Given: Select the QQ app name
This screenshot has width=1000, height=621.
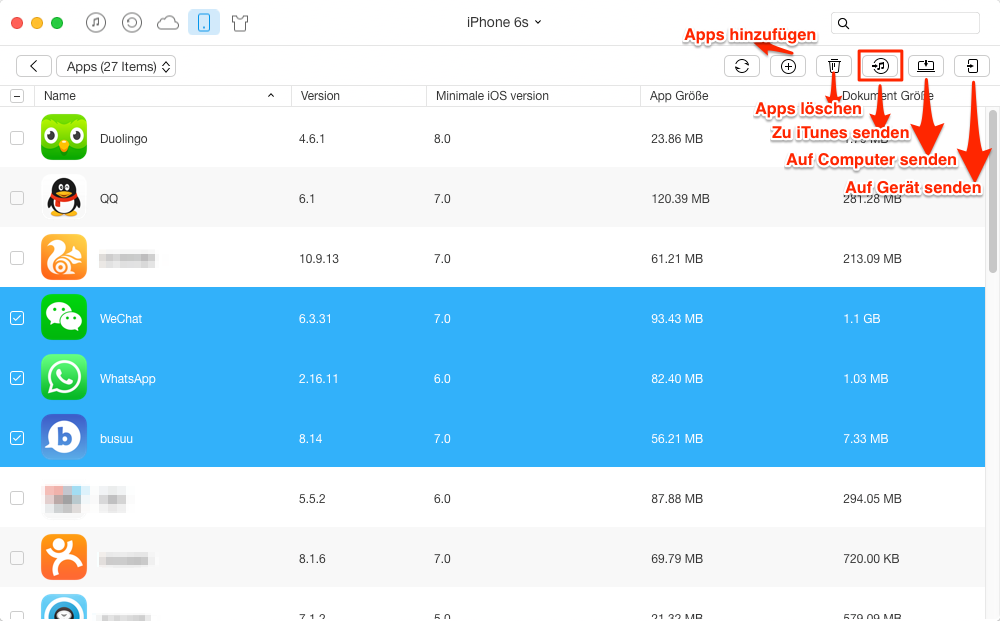Looking at the screenshot, I should click(x=109, y=198).
